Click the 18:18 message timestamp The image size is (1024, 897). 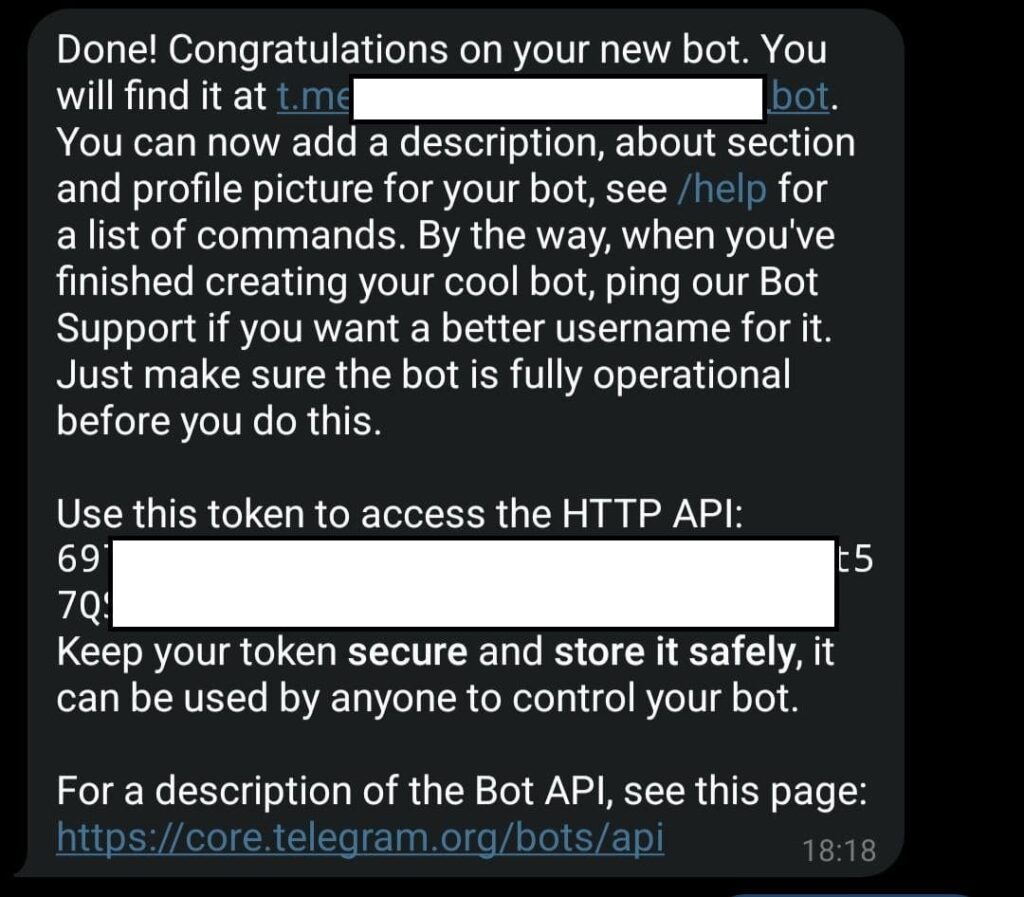tap(839, 850)
